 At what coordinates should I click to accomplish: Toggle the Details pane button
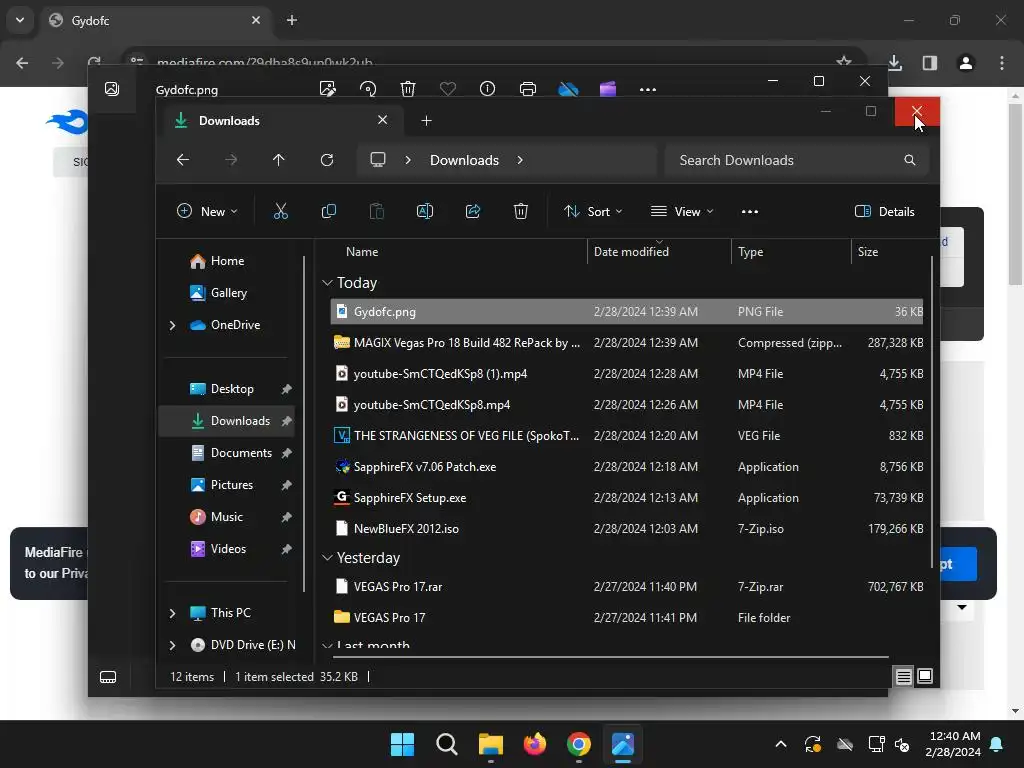tap(884, 211)
